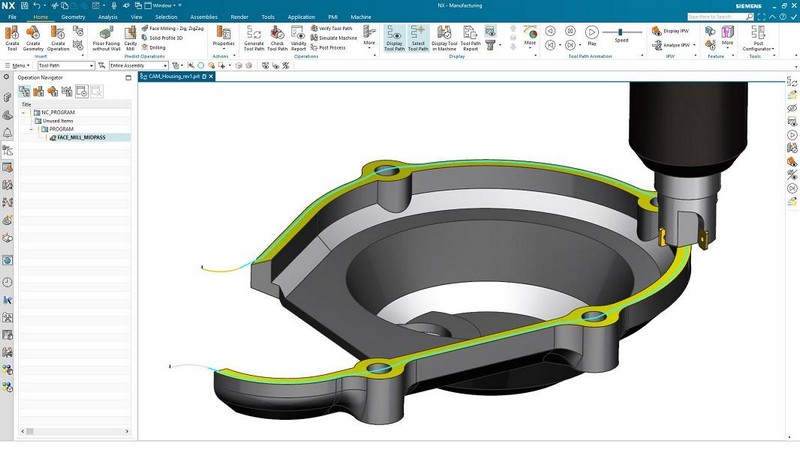
Task: Open the Tool Path selection filter combo
Action: coord(66,66)
